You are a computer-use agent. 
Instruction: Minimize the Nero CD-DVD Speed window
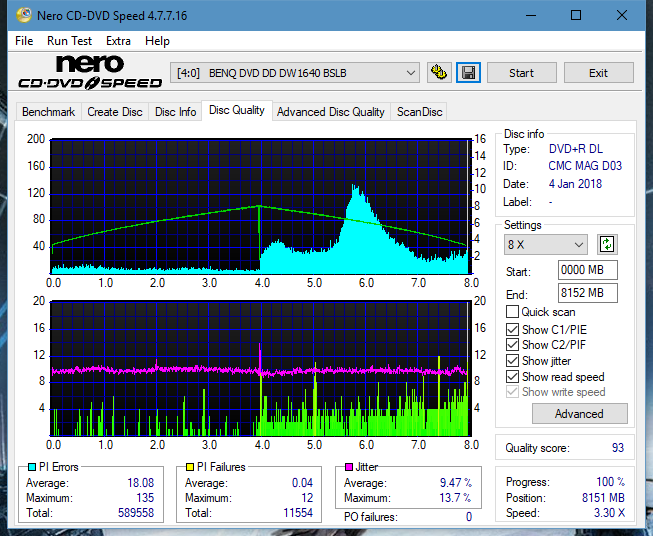click(531, 15)
